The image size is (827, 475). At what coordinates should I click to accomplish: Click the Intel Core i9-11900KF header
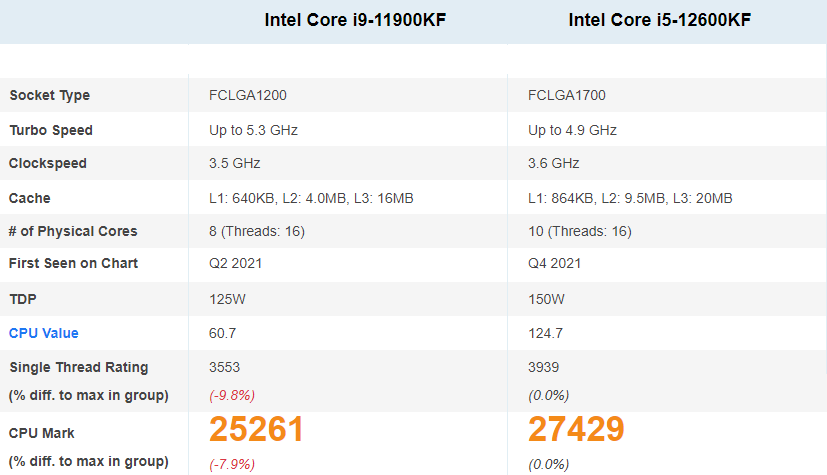(x=355, y=20)
